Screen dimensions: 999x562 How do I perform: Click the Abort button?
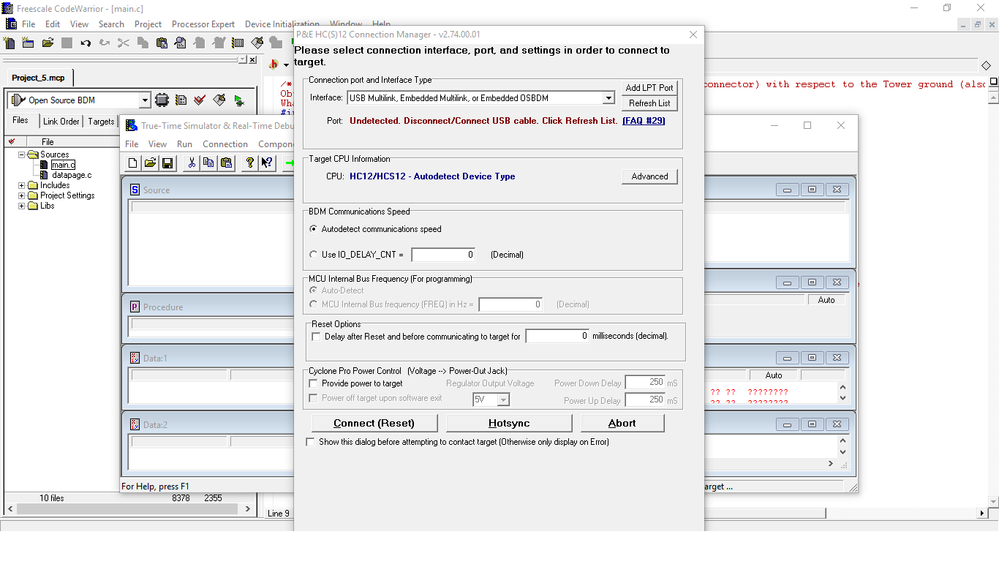tap(622, 423)
